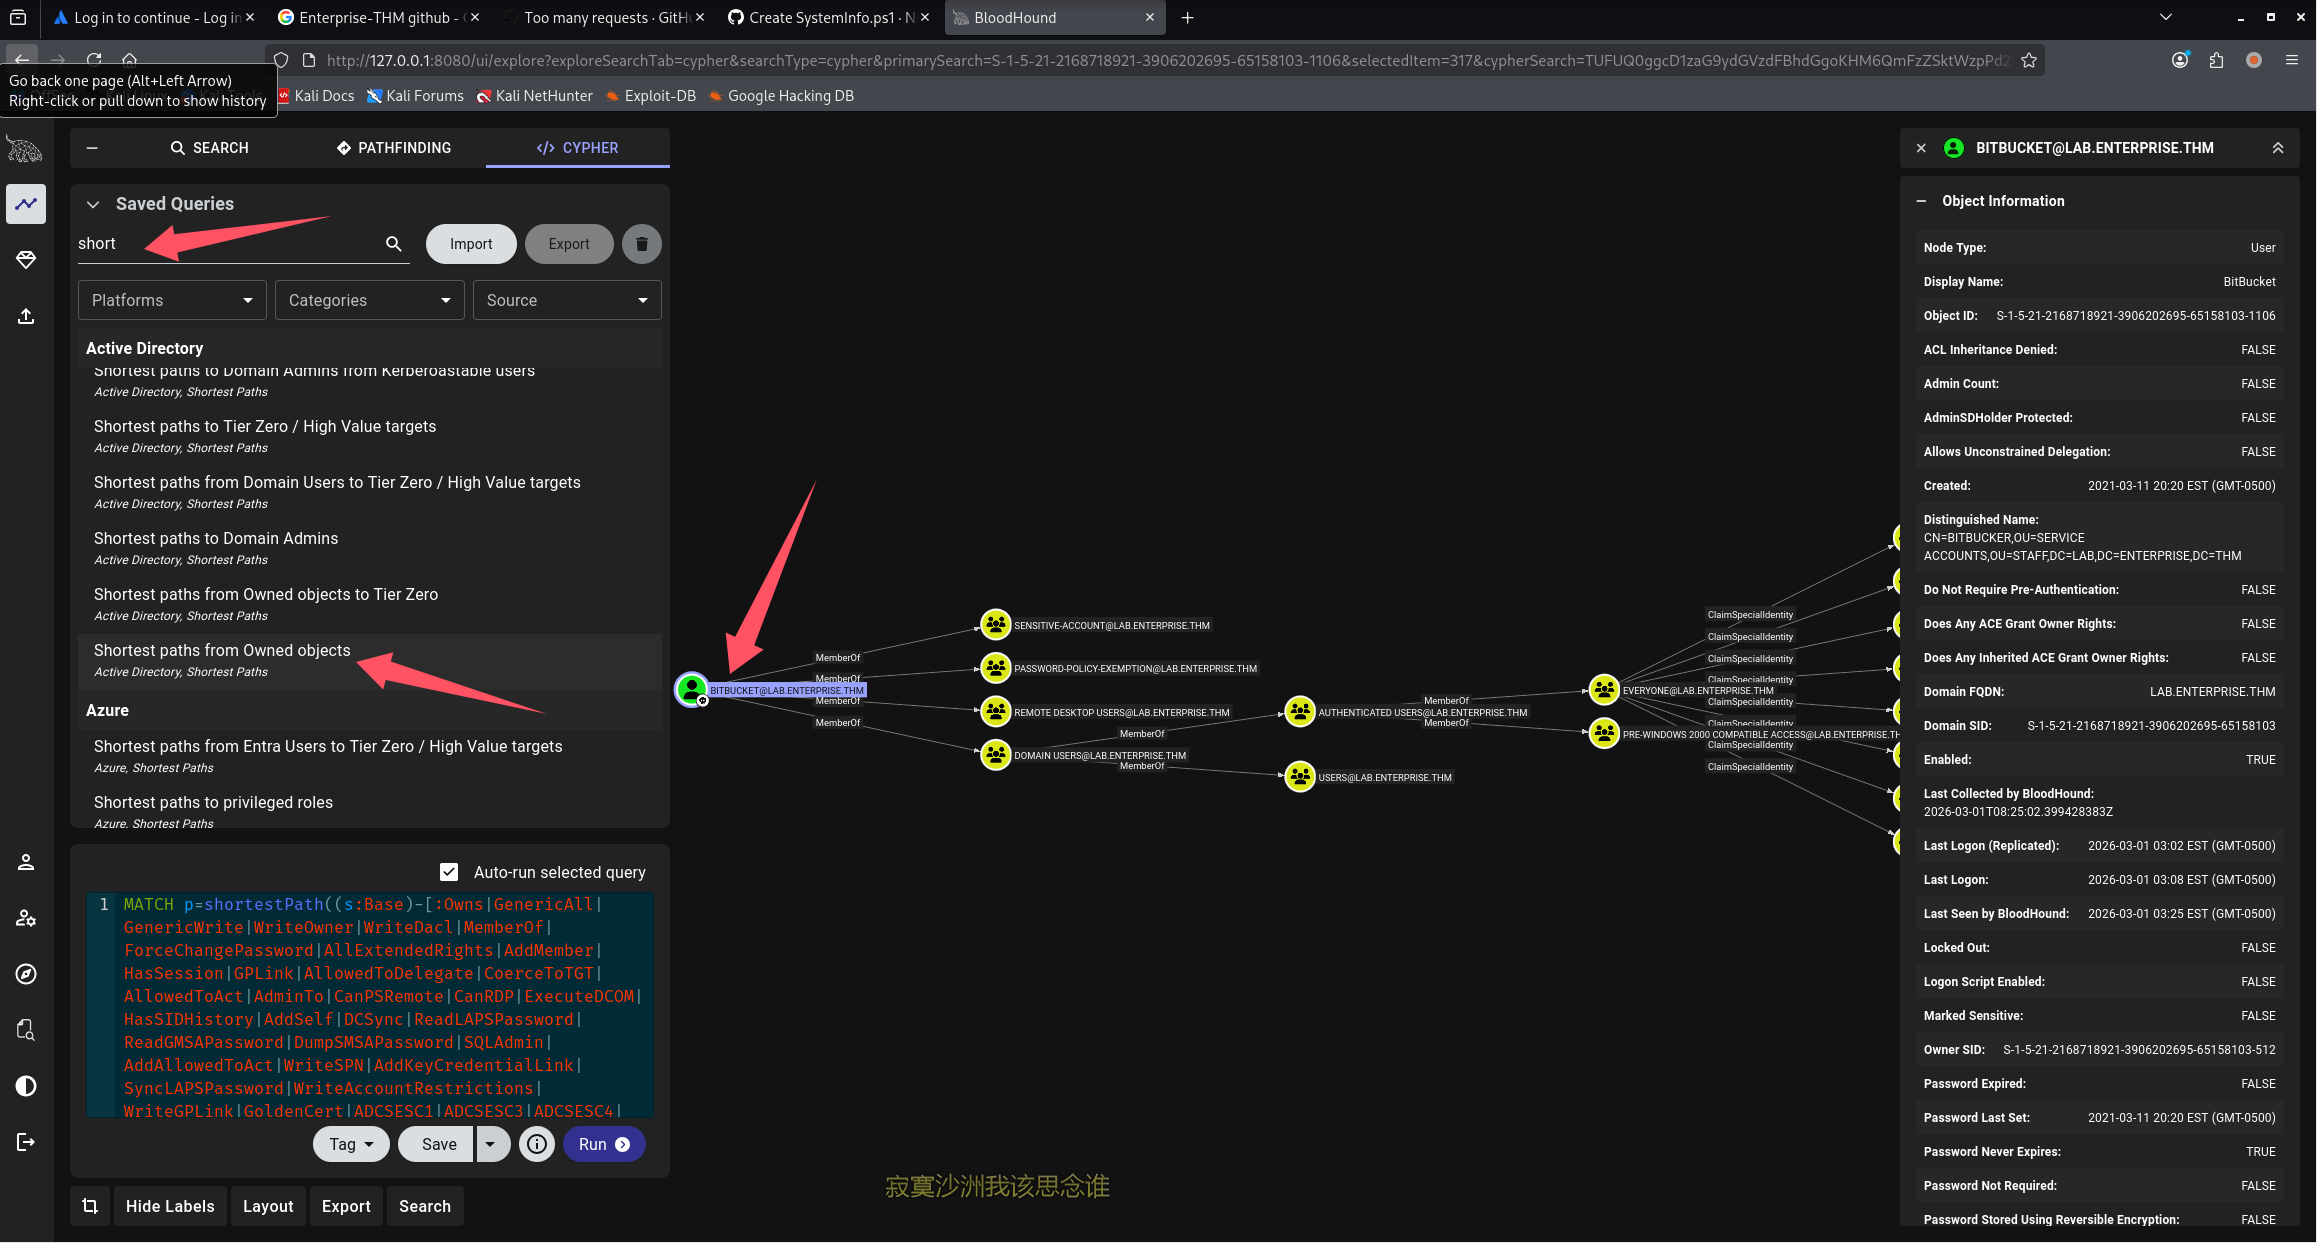Collapse the Object Information section
Screen dimensions: 2318x1243
click(x=1921, y=201)
